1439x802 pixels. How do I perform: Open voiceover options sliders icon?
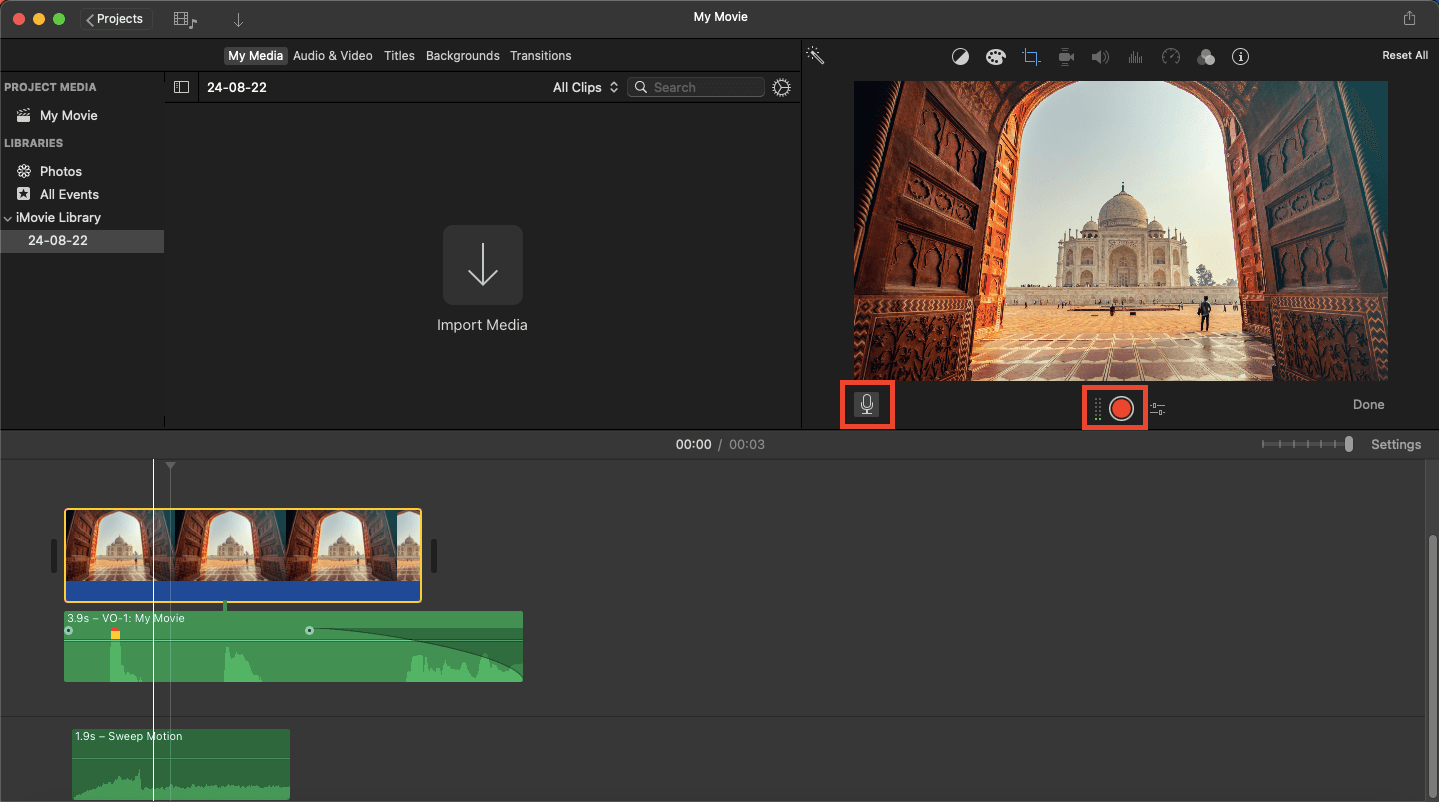tap(1157, 409)
